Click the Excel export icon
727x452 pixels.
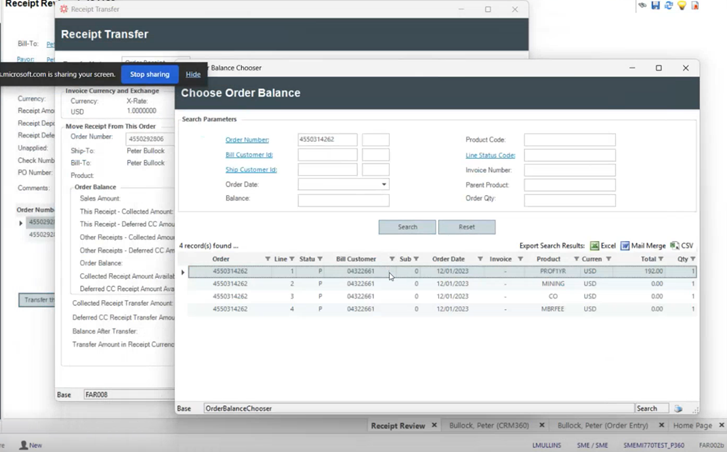pyautogui.click(x=595, y=245)
